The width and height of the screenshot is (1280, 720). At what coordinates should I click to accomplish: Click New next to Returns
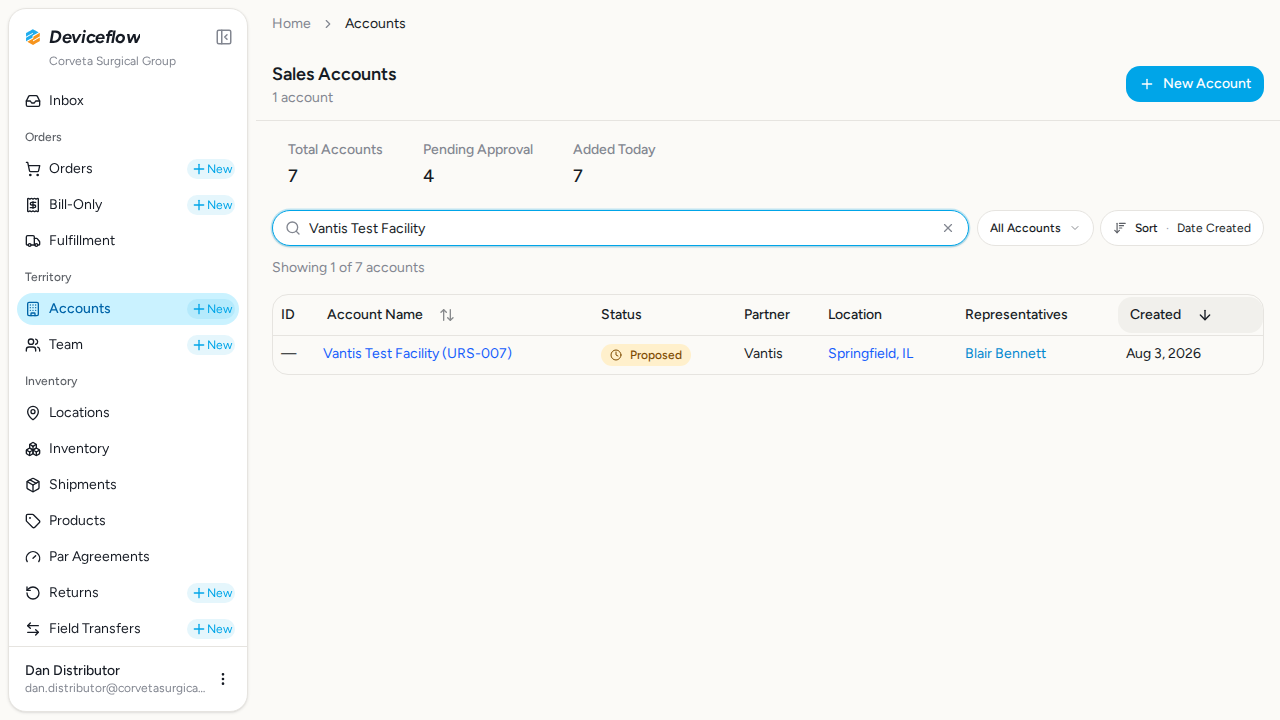pyautogui.click(x=212, y=593)
